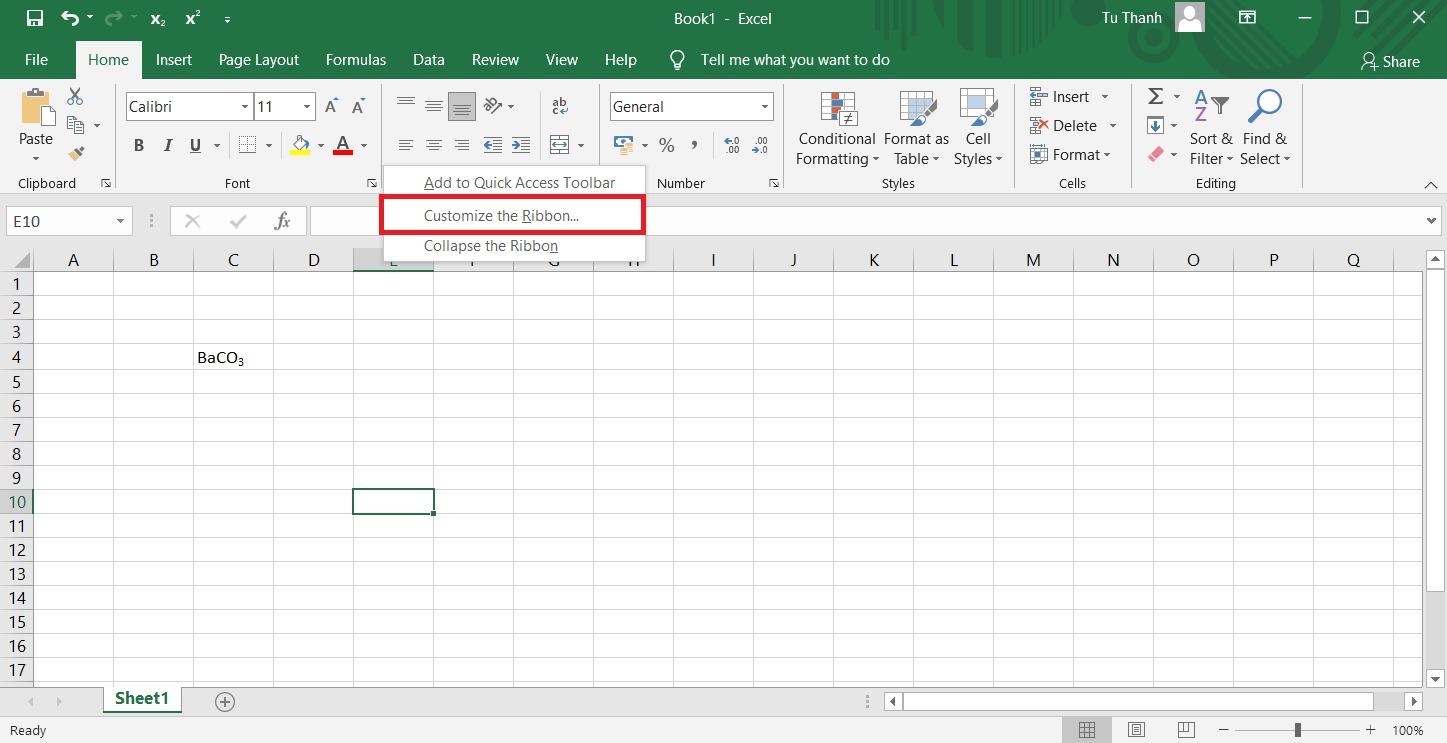
Task: Click the Insert Function fx icon
Action: pyautogui.click(x=283, y=221)
